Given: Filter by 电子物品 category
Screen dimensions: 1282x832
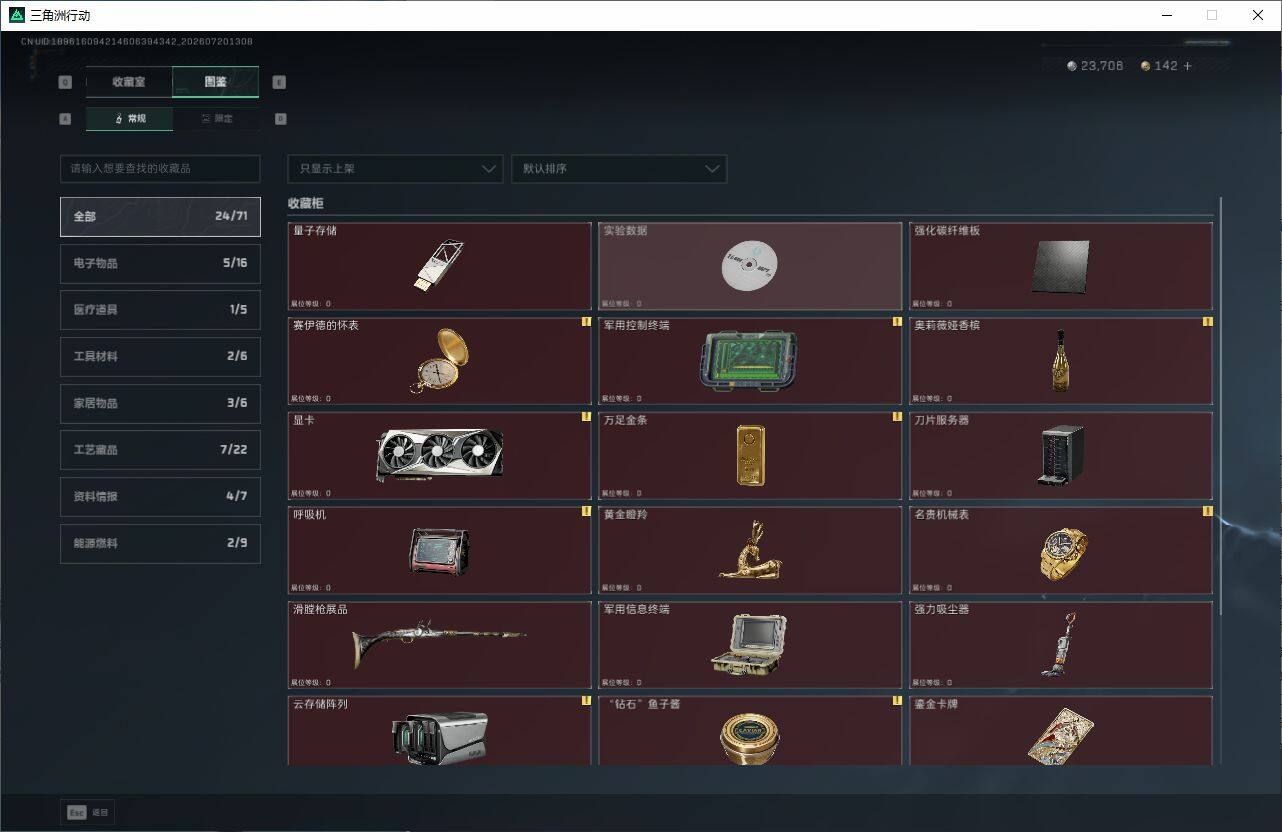Looking at the screenshot, I should coord(160,263).
